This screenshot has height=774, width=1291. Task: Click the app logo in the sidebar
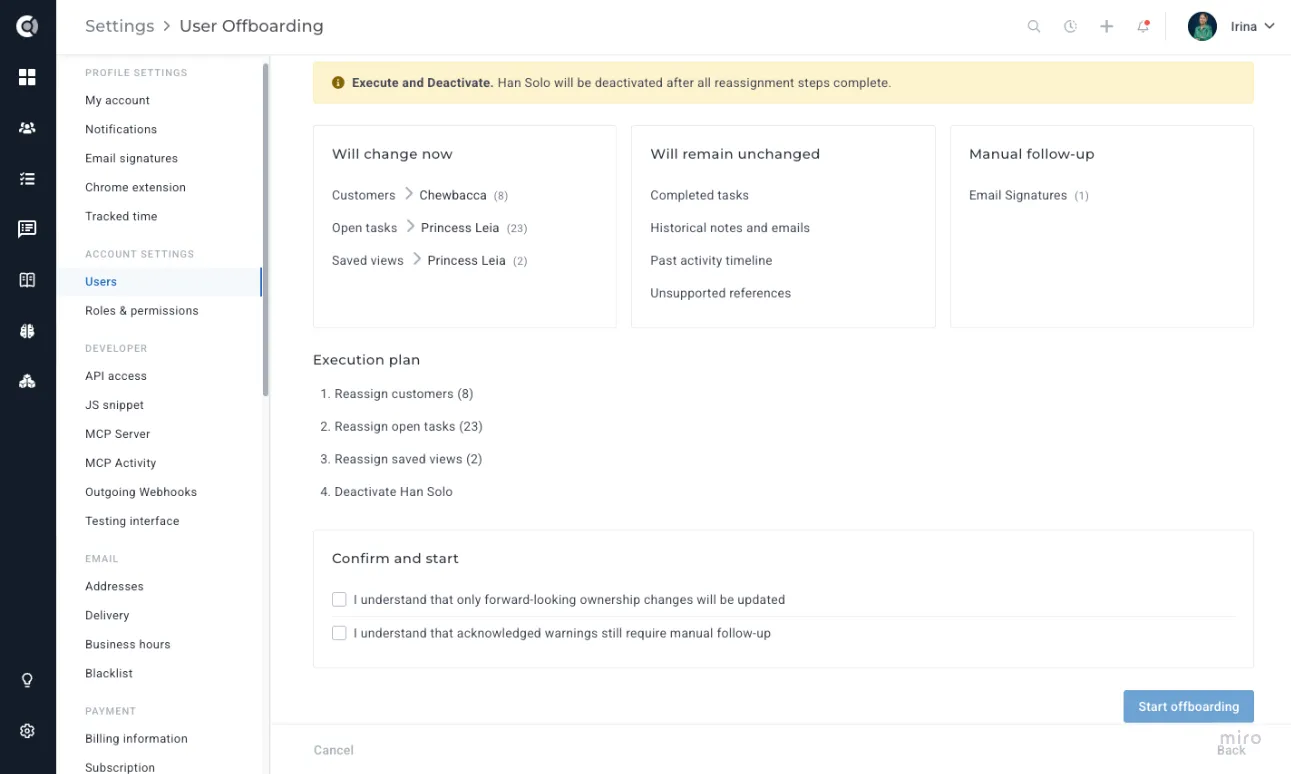tap(27, 27)
